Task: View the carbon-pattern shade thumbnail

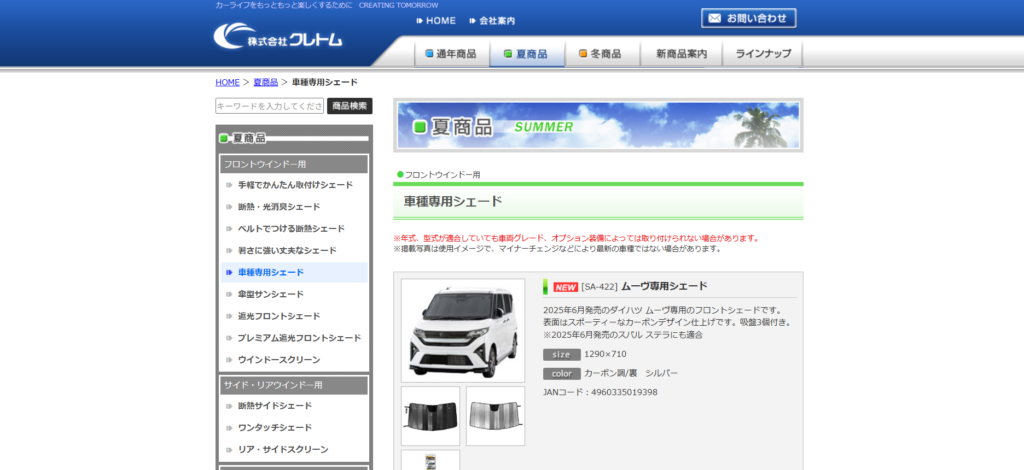Action: 431,416
